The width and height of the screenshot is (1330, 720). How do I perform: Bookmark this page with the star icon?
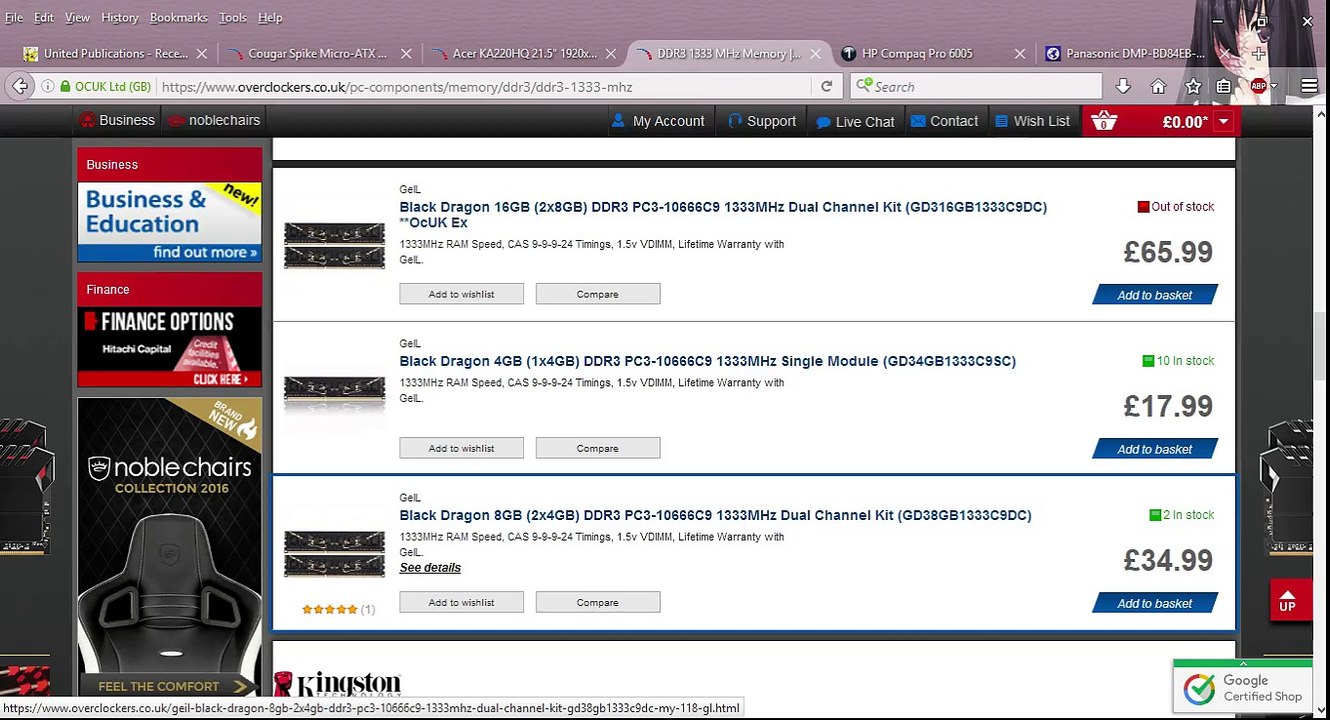[x=1193, y=87]
